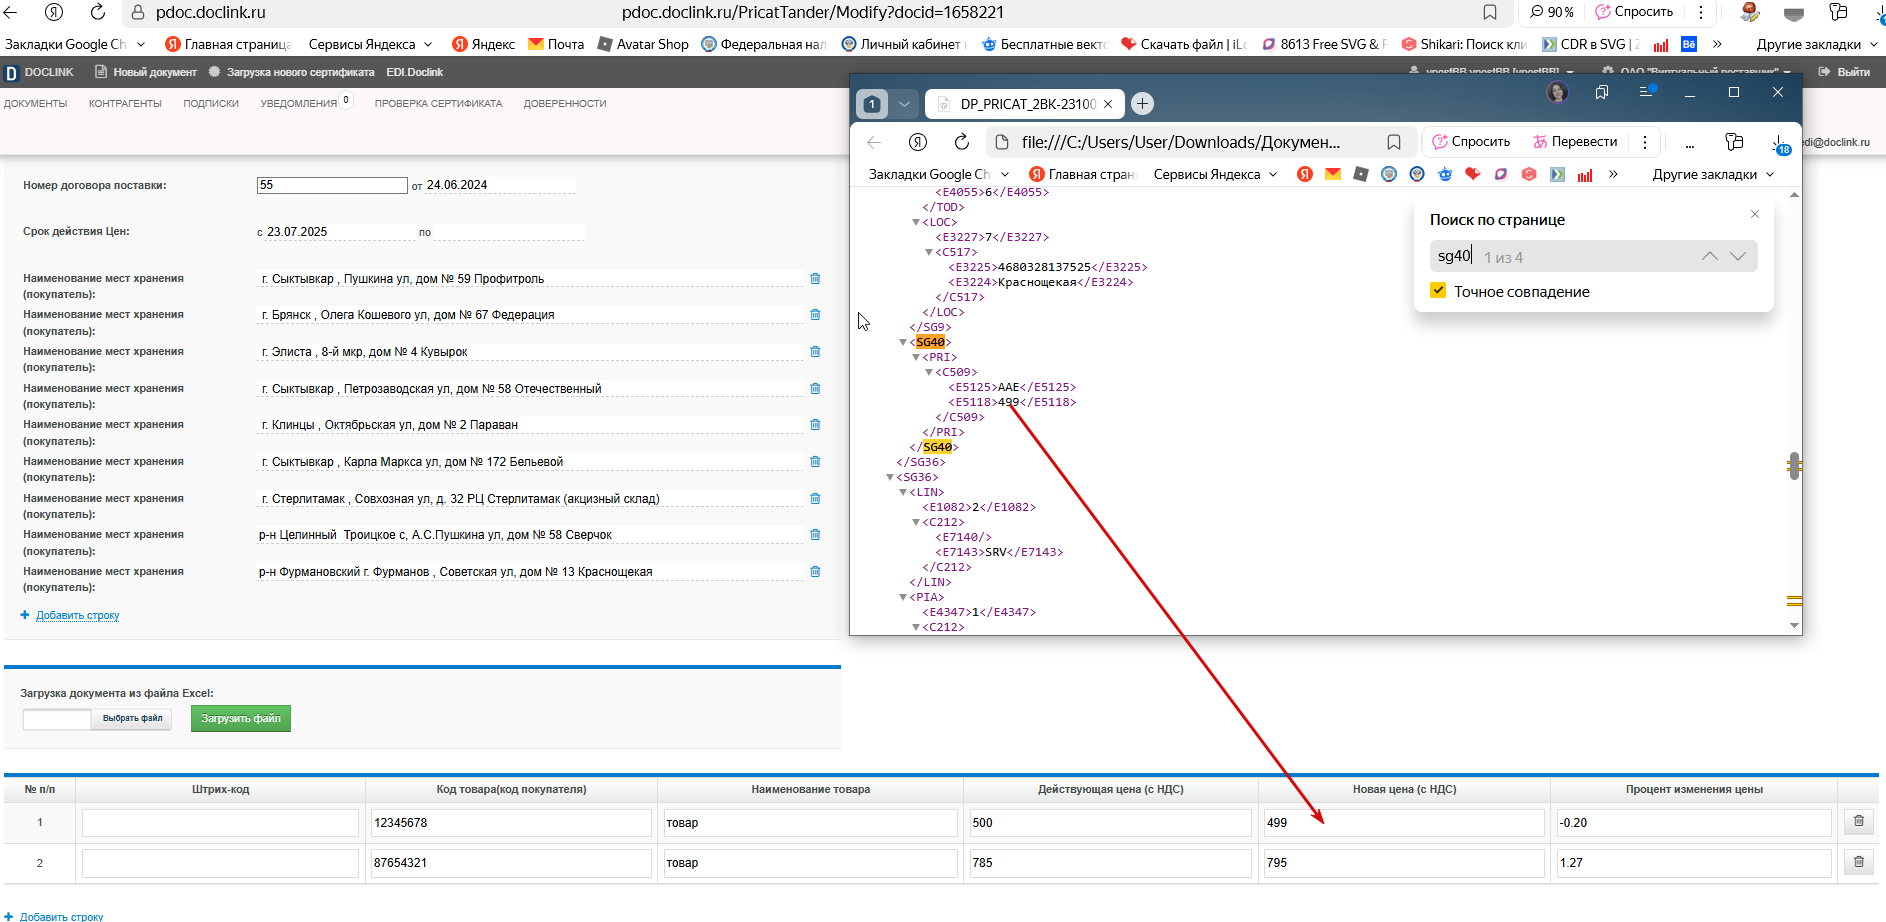The image size is (1886, 922).
Task: Open ПОДПИСКИ menu
Action: coord(211,103)
